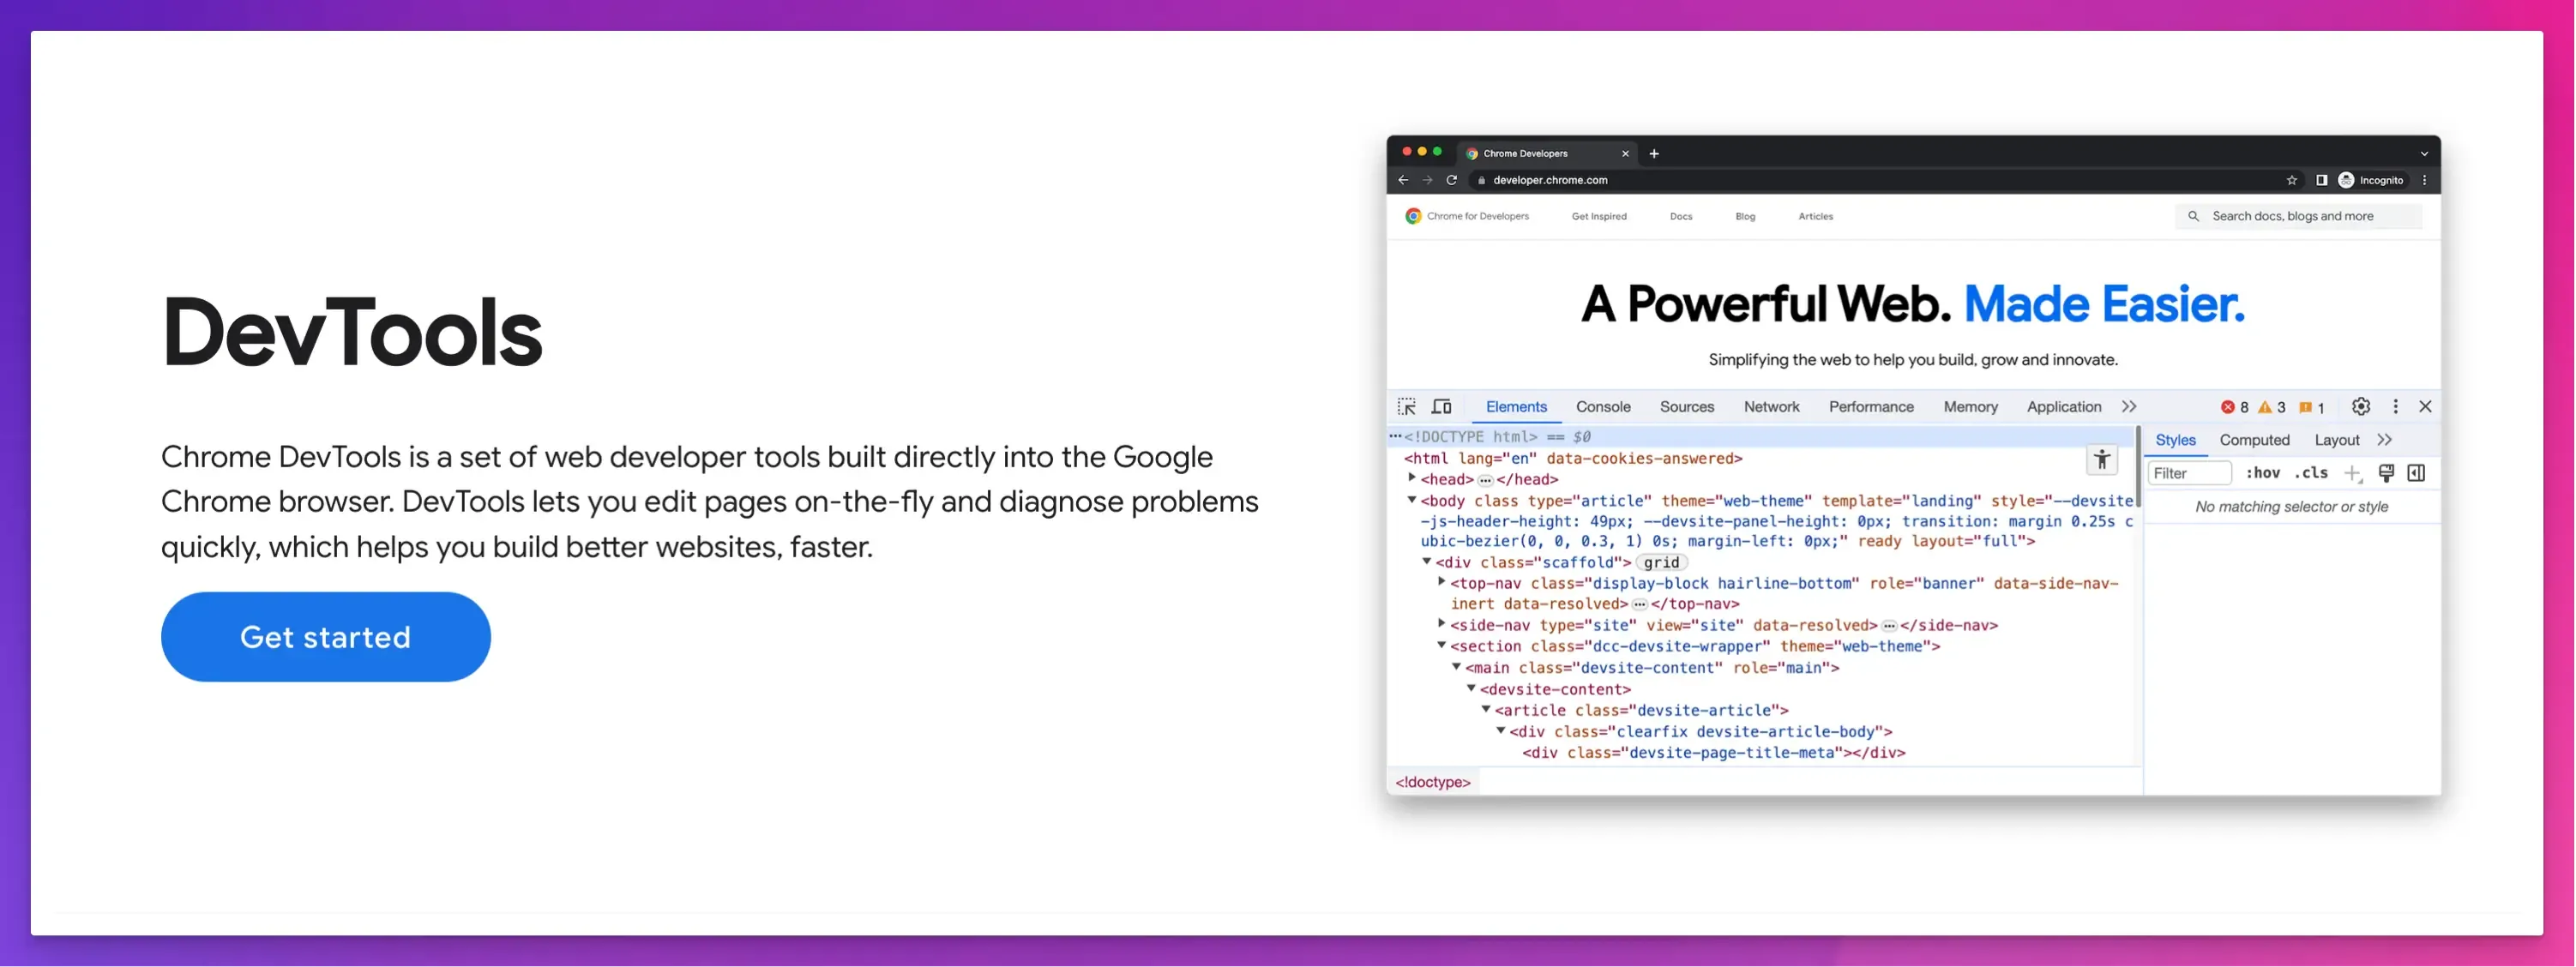
Task: Click the red error count icon
Action: pyautogui.click(x=2228, y=407)
